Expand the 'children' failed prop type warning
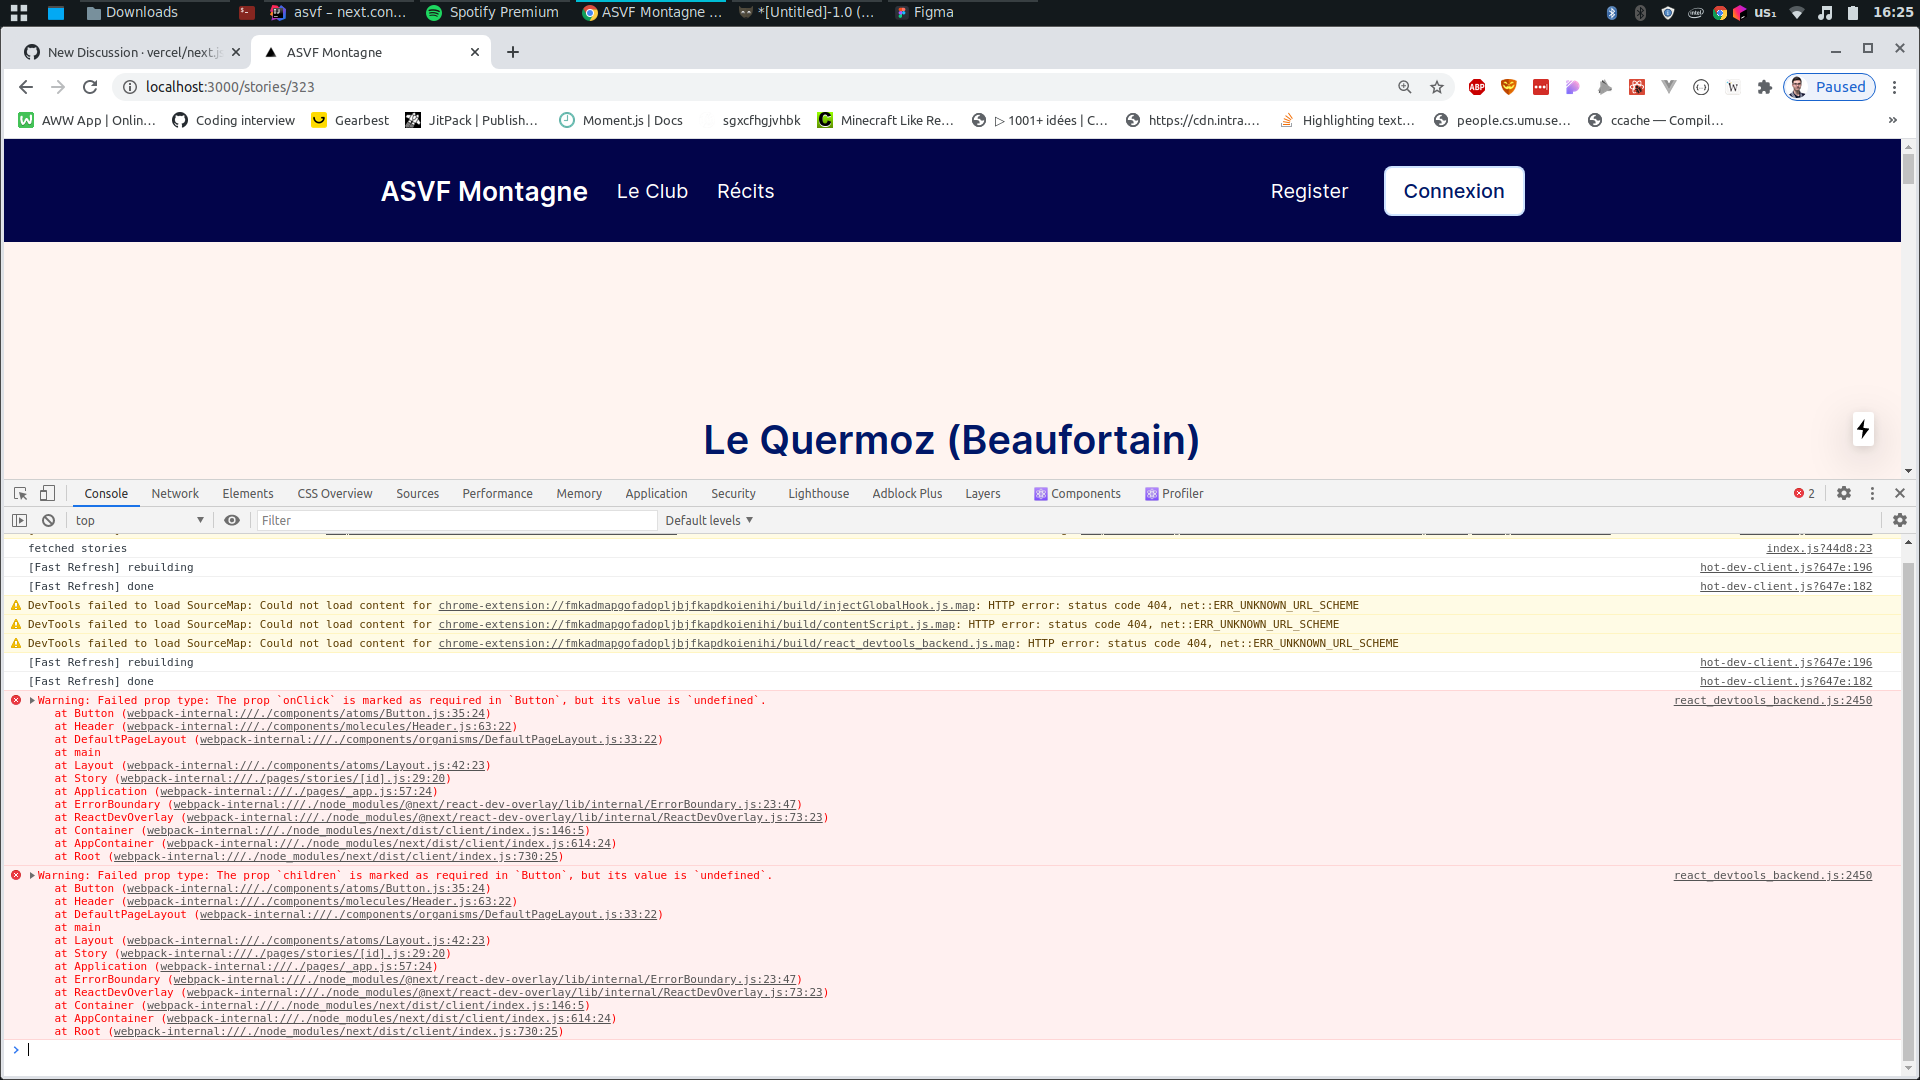This screenshot has width=1920, height=1080. coord(32,875)
